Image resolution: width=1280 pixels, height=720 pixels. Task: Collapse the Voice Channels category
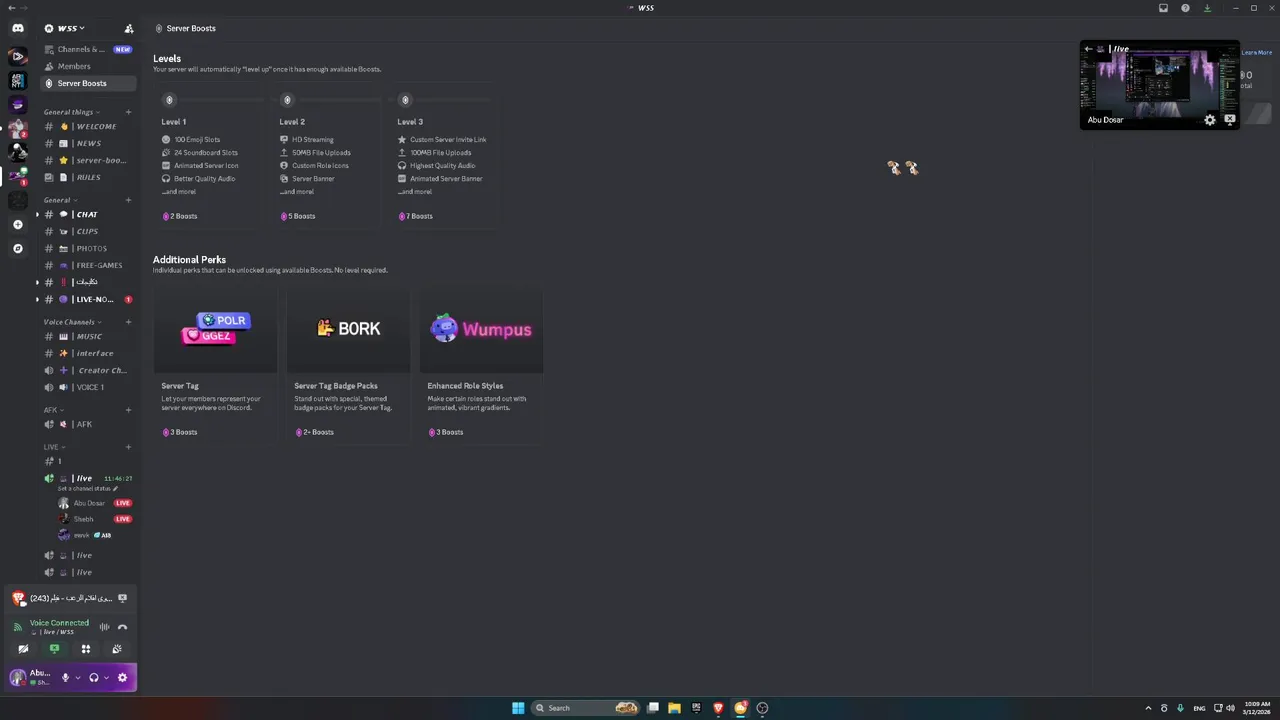(x=72, y=322)
